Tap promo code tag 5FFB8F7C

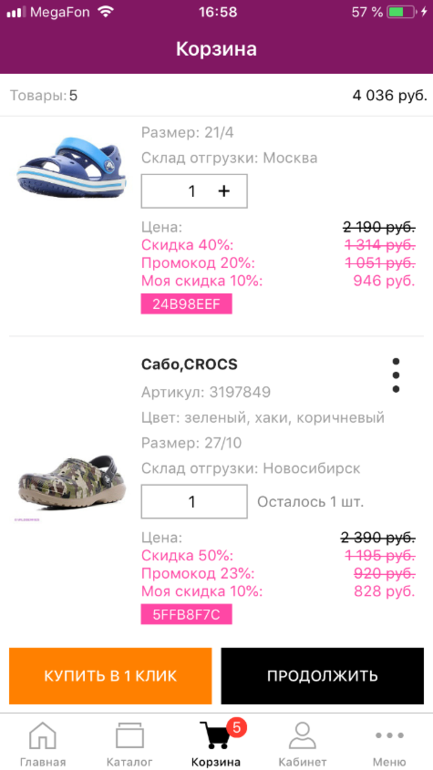[187, 614]
